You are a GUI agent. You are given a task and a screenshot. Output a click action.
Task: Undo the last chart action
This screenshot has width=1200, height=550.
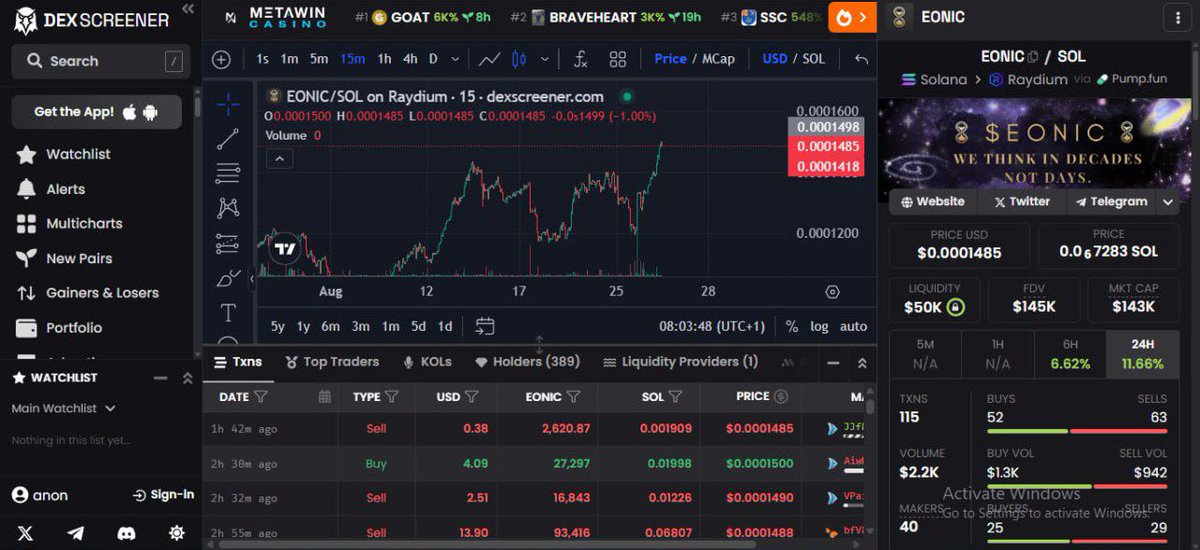[x=861, y=59]
